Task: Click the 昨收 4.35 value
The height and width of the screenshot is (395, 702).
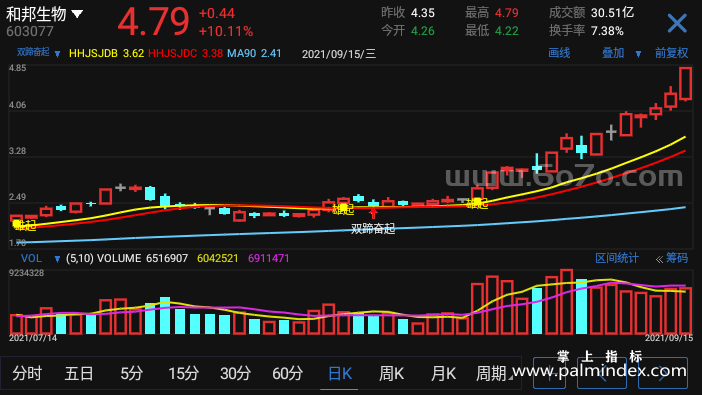Action: pyautogui.click(x=423, y=13)
